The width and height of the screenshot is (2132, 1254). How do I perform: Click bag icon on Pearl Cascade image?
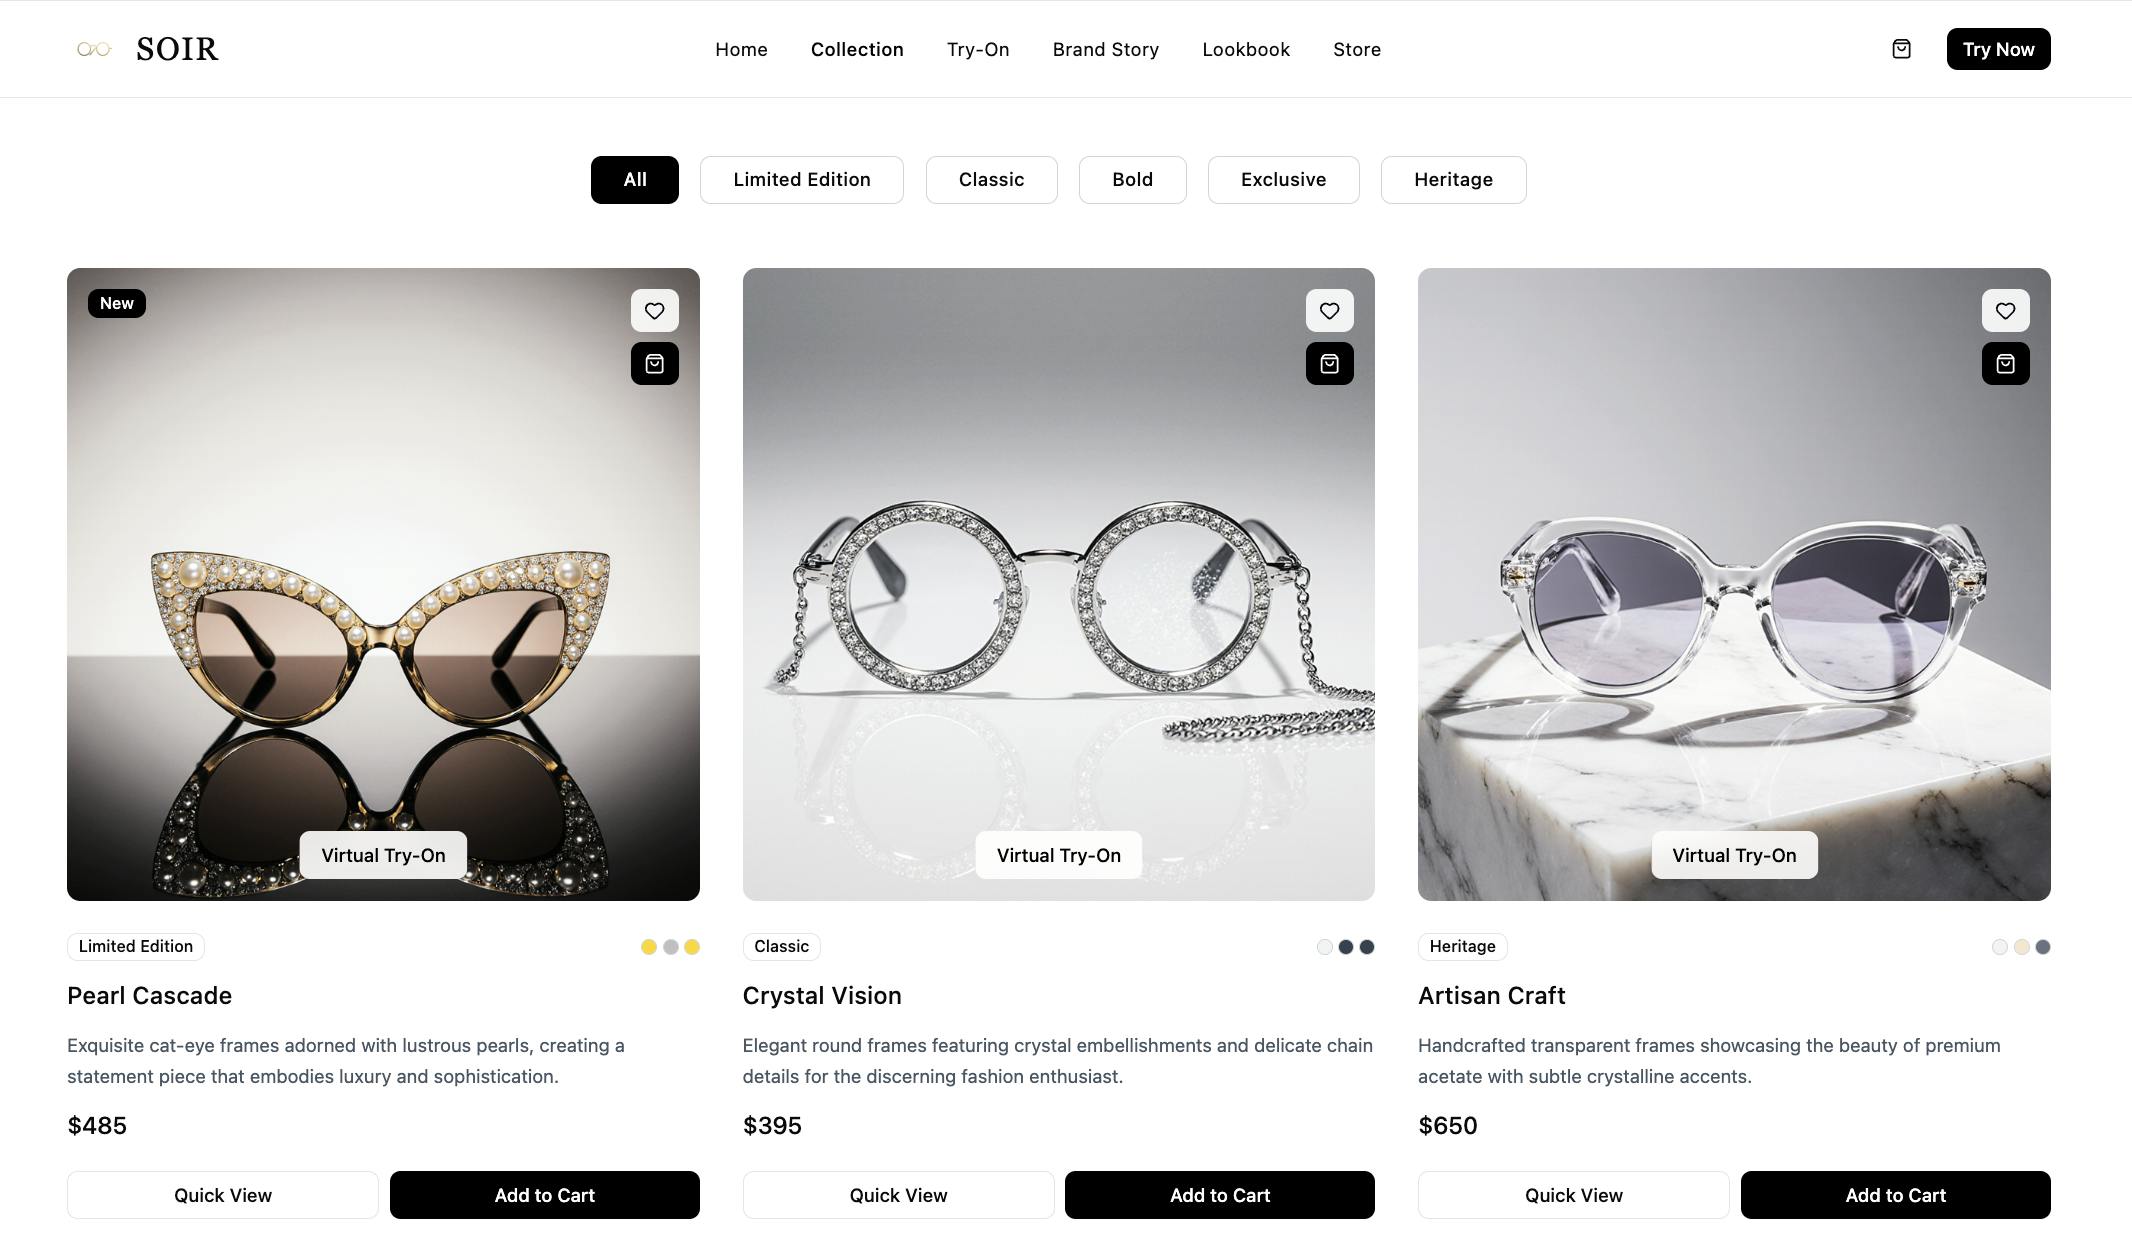click(654, 364)
